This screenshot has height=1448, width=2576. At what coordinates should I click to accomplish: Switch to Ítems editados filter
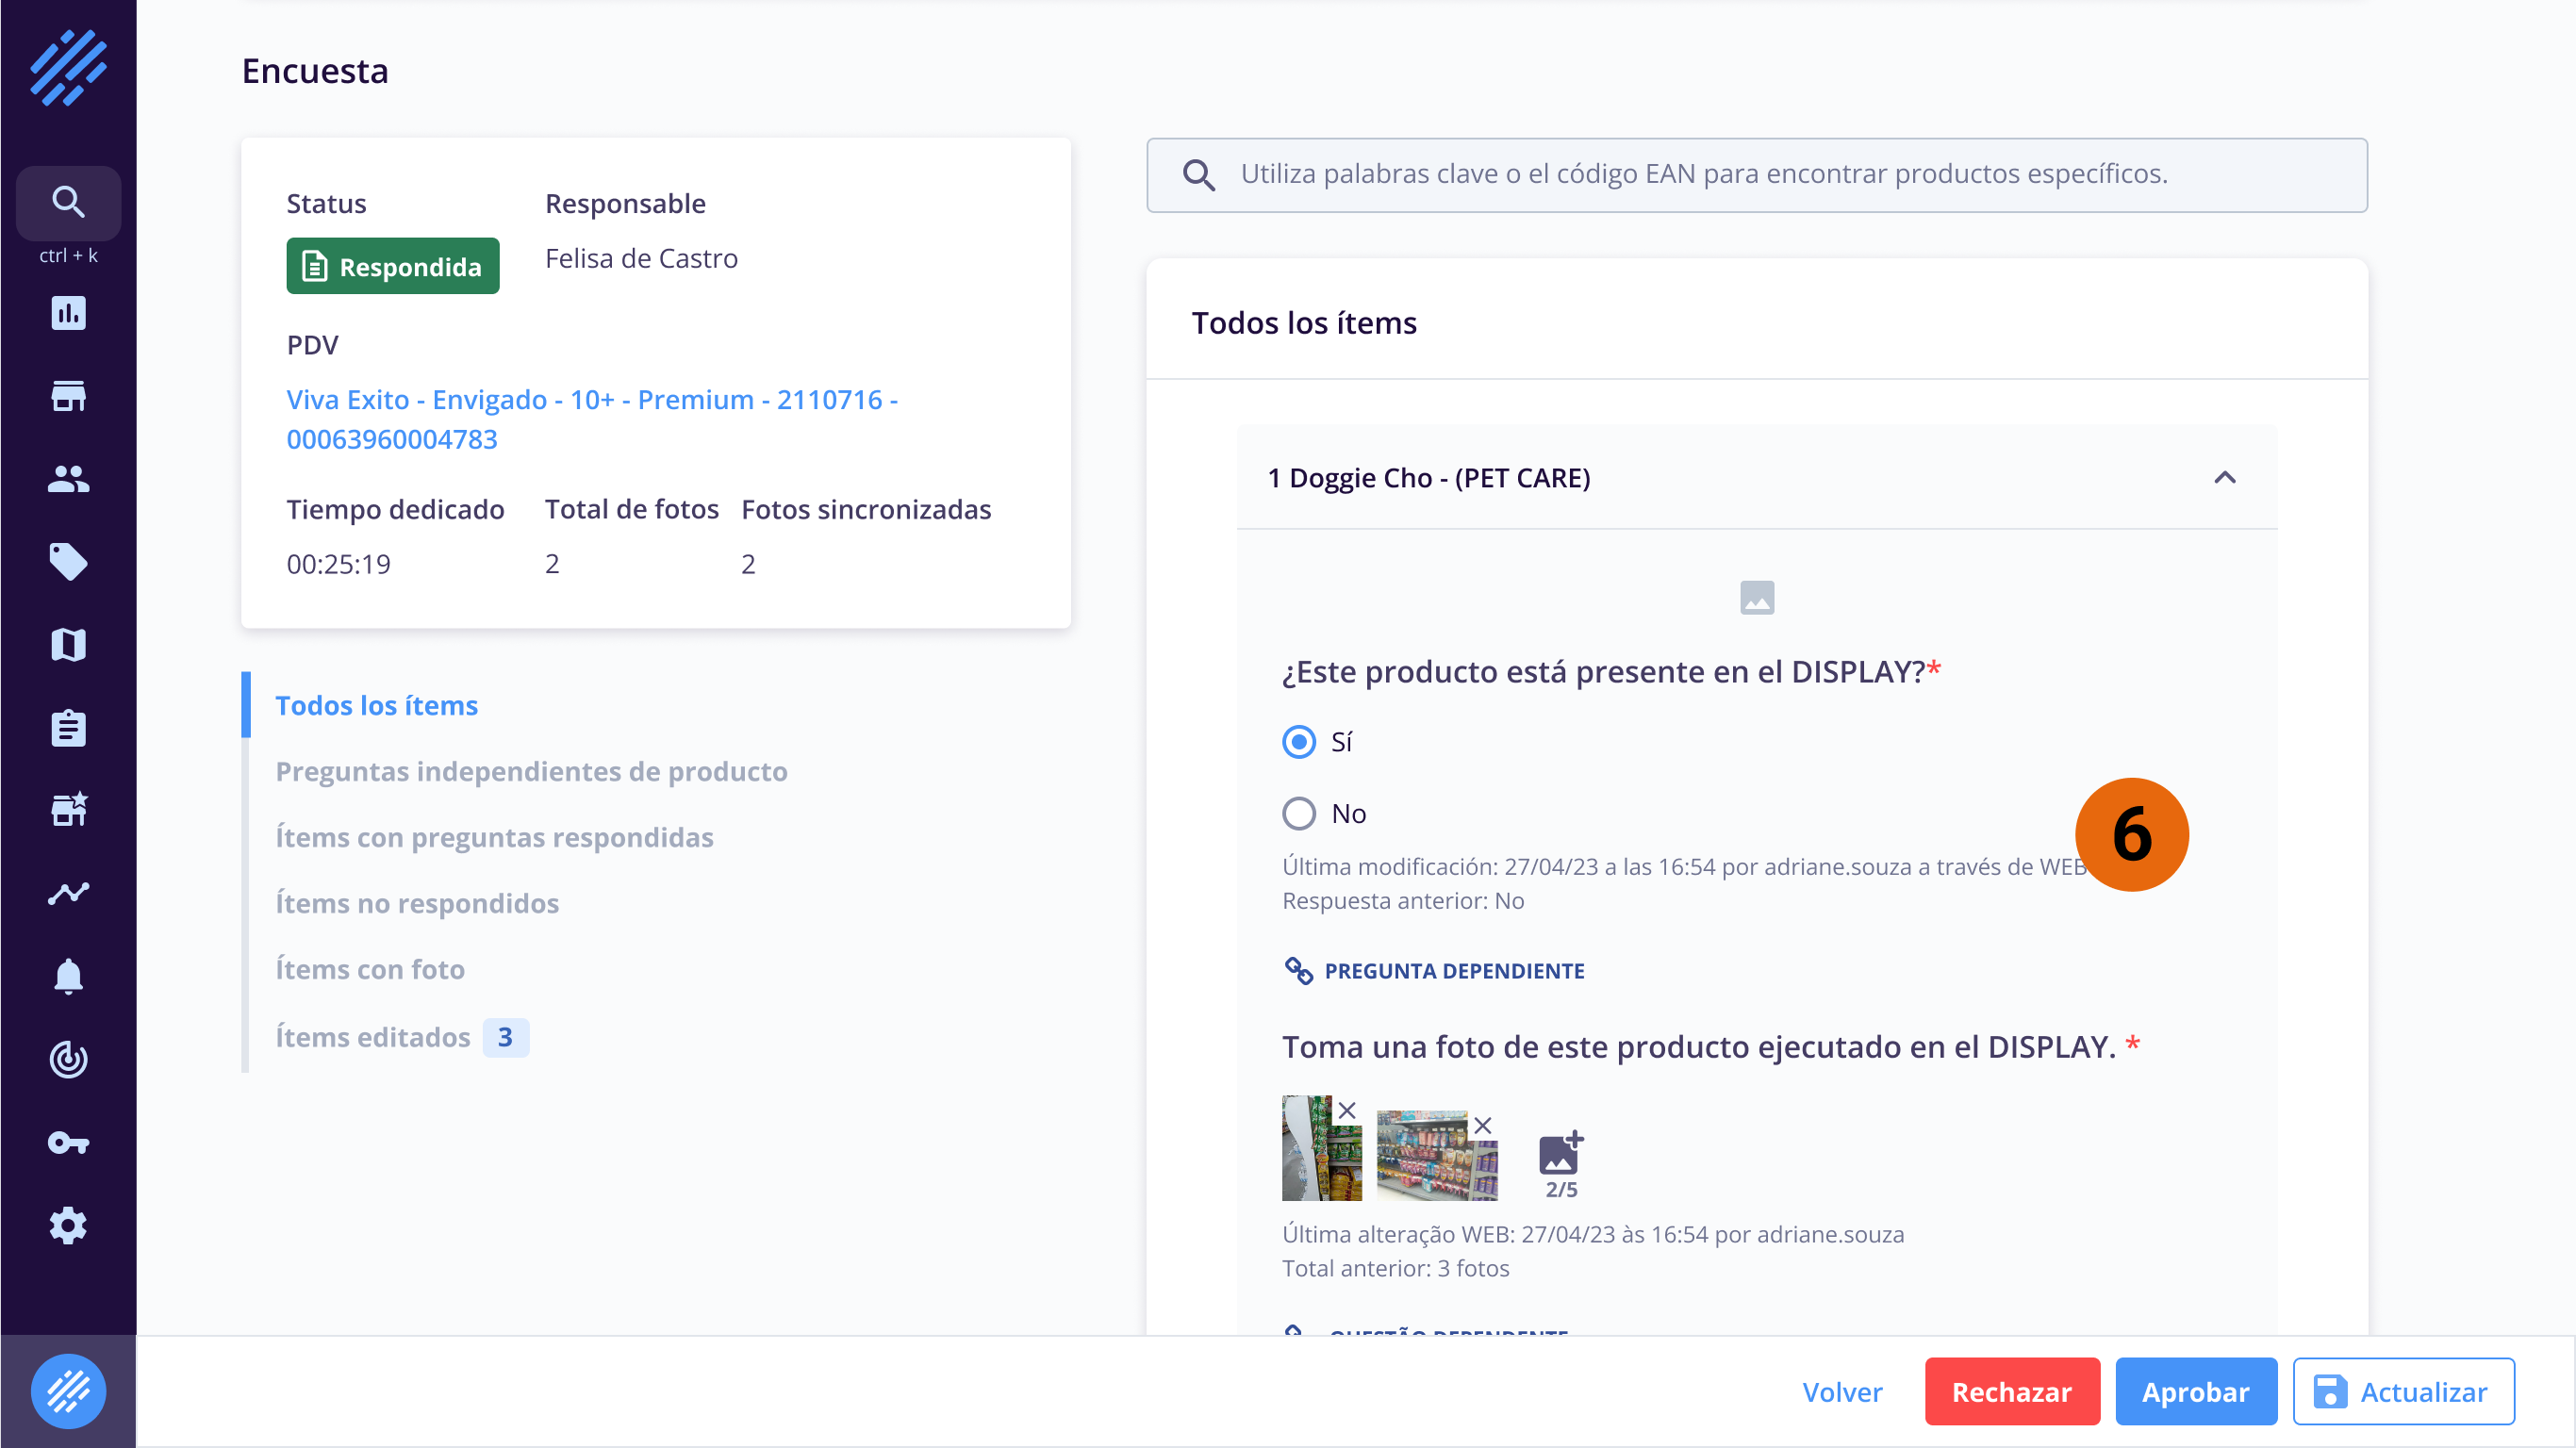[x=373, y=1037]
